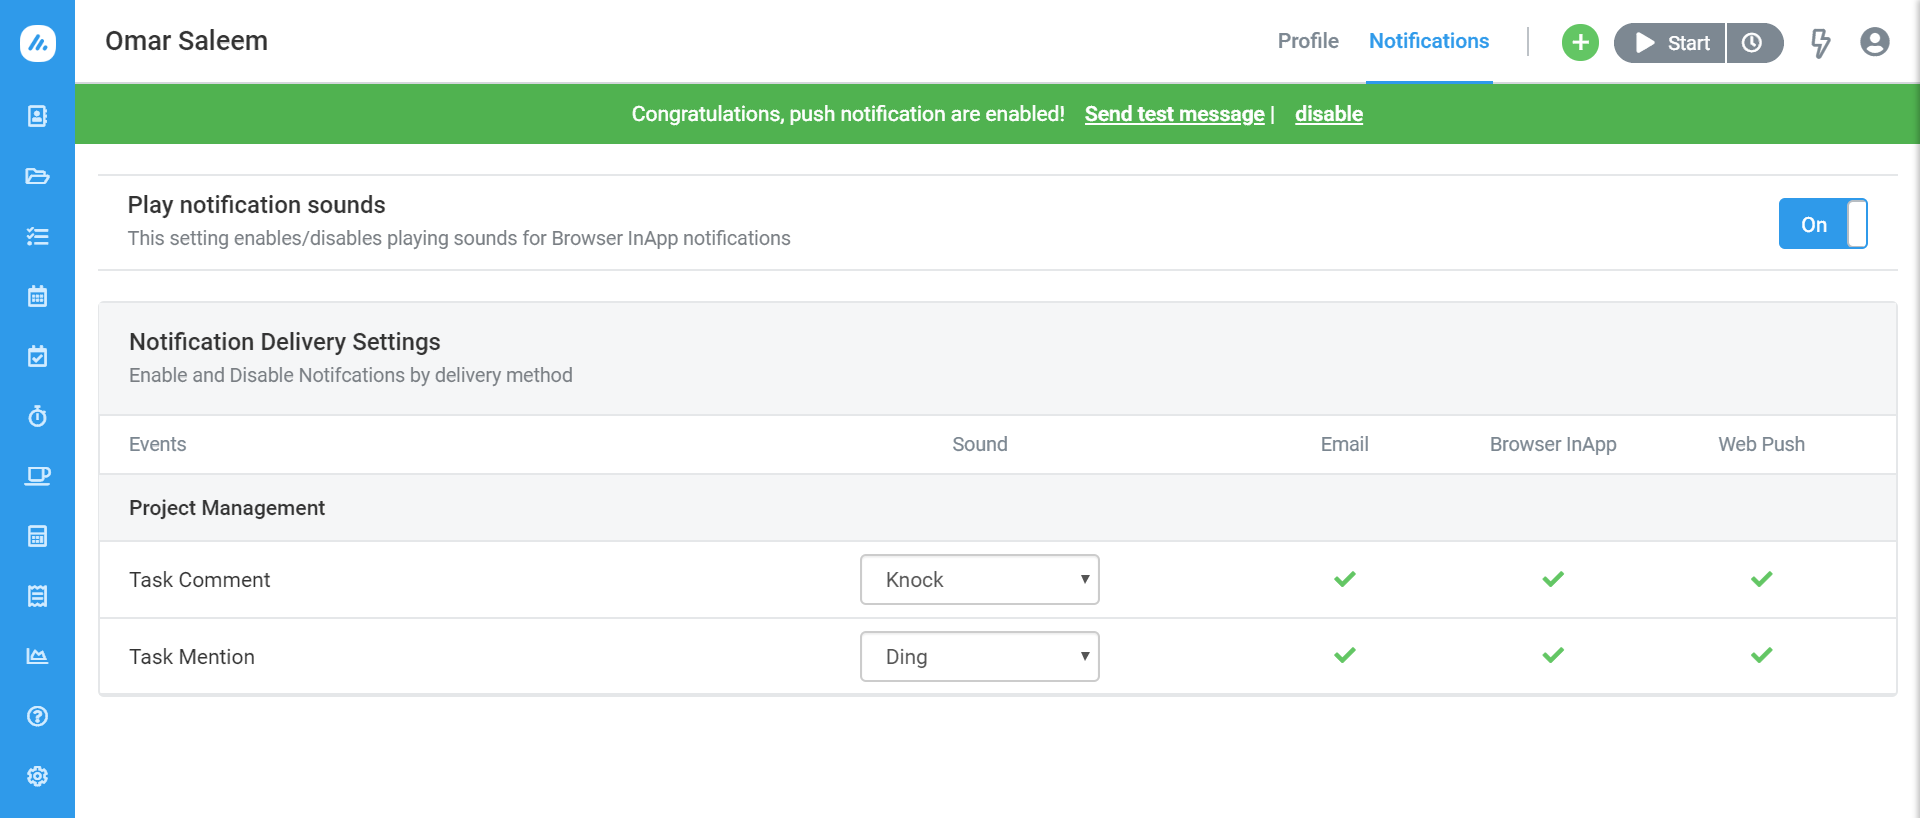This screenshot has width=1920, height=818.
Task: Open the settings gear icon in sidebar
Action: [x=38, y=776]
